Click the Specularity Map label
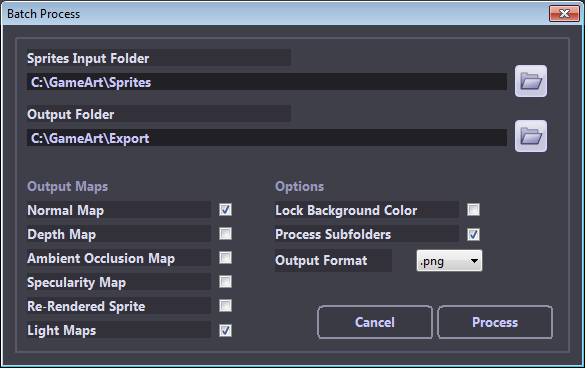 click(x=119, y=282)
